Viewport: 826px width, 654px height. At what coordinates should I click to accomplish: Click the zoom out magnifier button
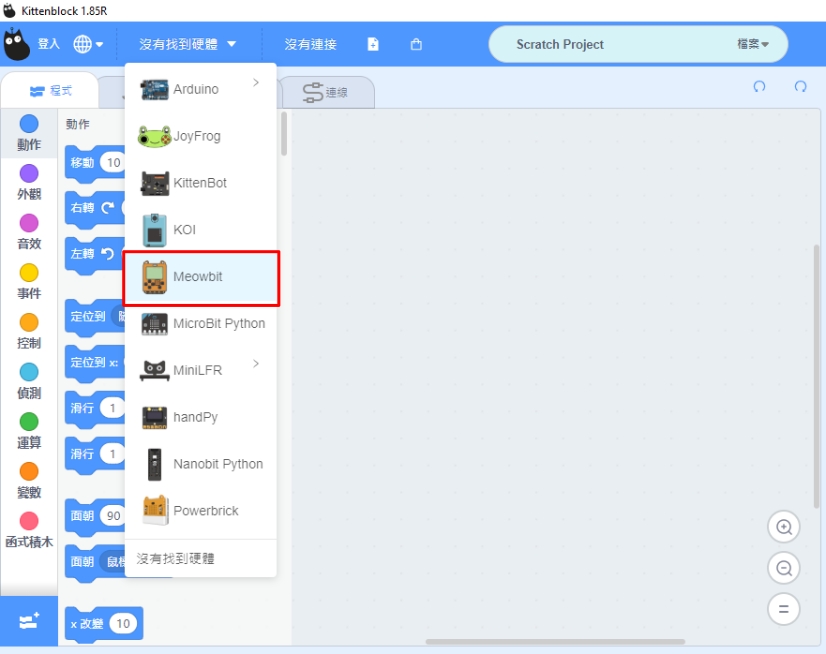[784, 568]
